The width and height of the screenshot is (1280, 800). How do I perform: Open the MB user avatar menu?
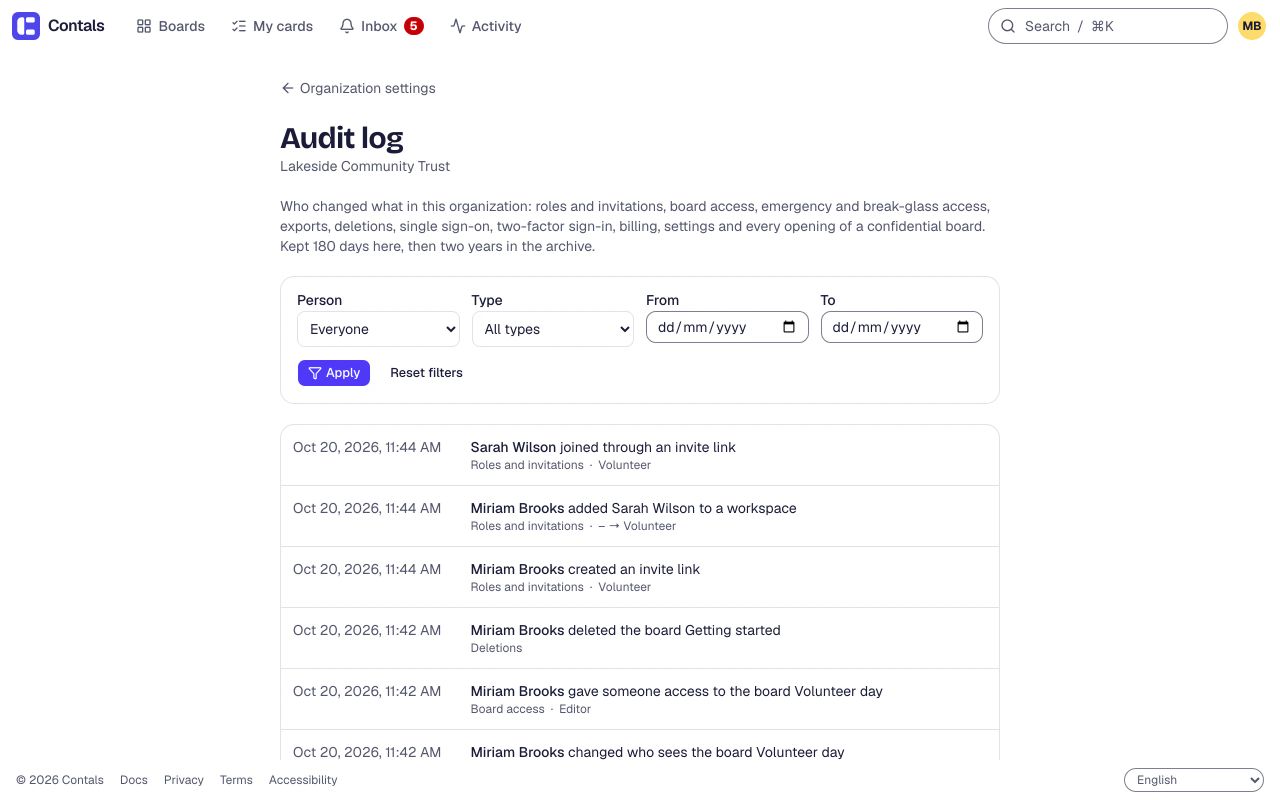(1252, 26)
